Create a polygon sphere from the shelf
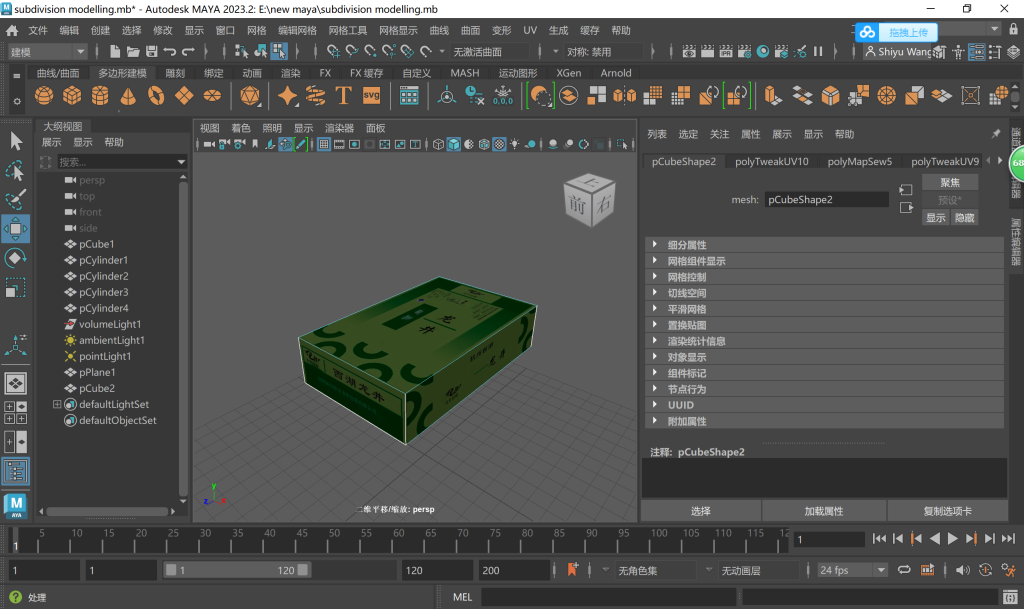 (44, 96)
